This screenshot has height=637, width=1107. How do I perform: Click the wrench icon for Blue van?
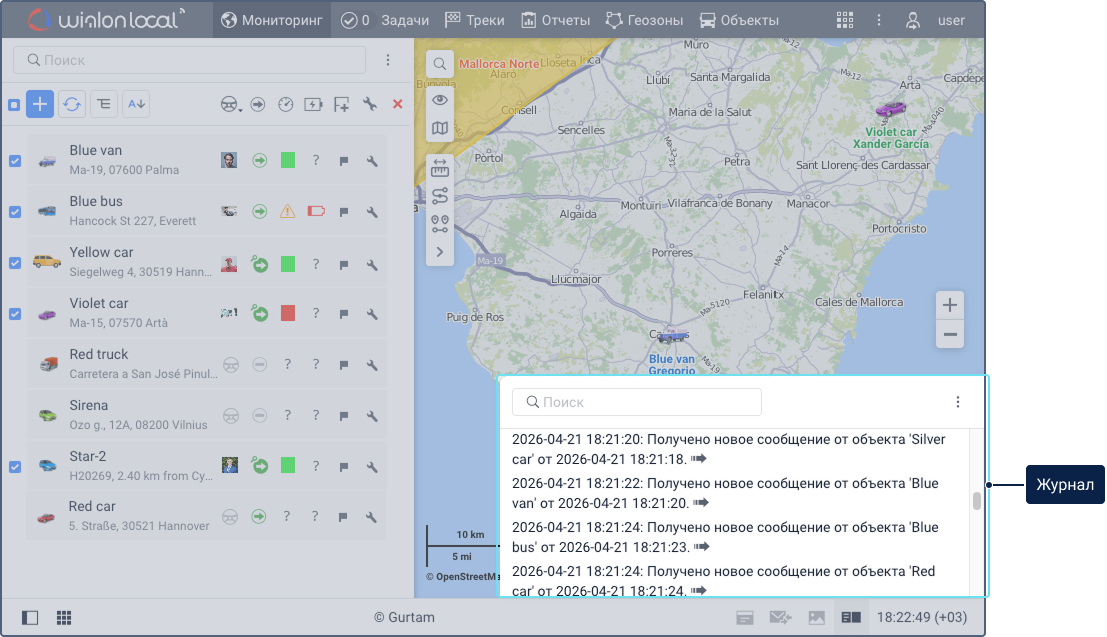tap(371, 160)
